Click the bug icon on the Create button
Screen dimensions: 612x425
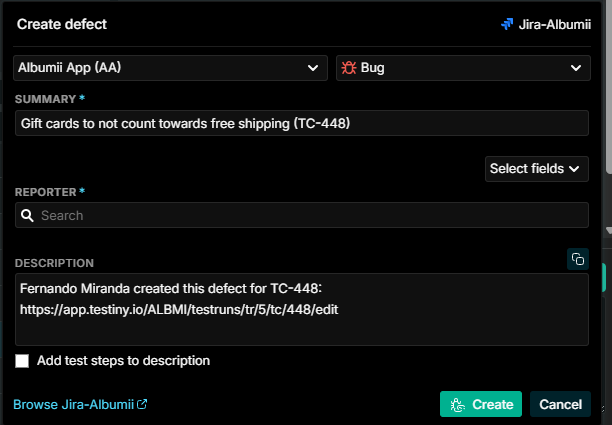(x=457, y=404)
